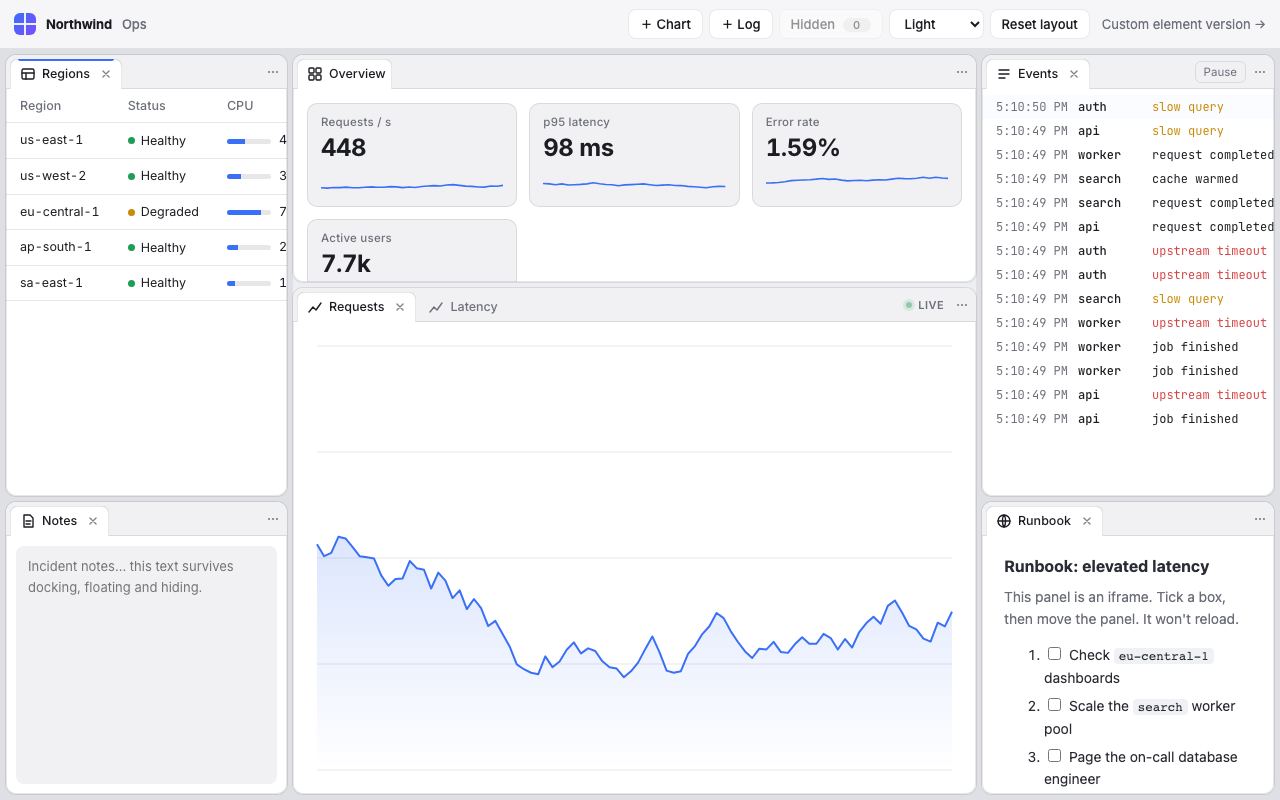This screenshot has height=800, width=1280.
Task: Click the Reset layout button
Action: (x=1040, y=24)
